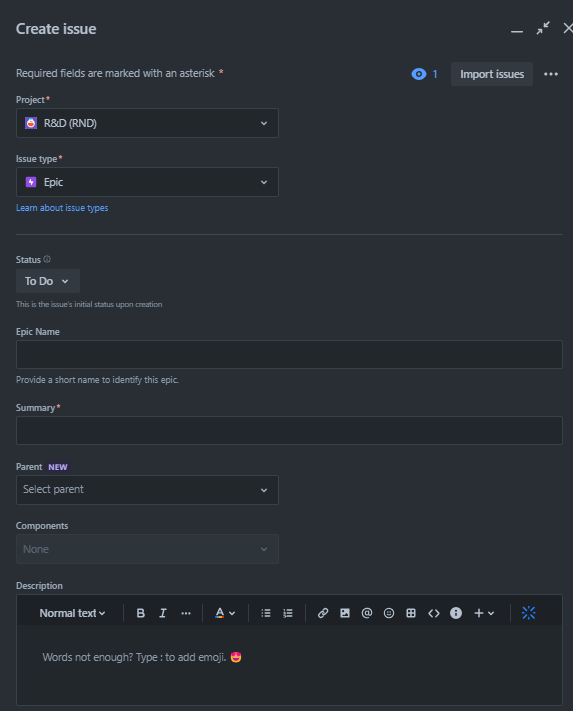Click the watcher count number 1
The image size is (573, 711).
tap(435, 74)
